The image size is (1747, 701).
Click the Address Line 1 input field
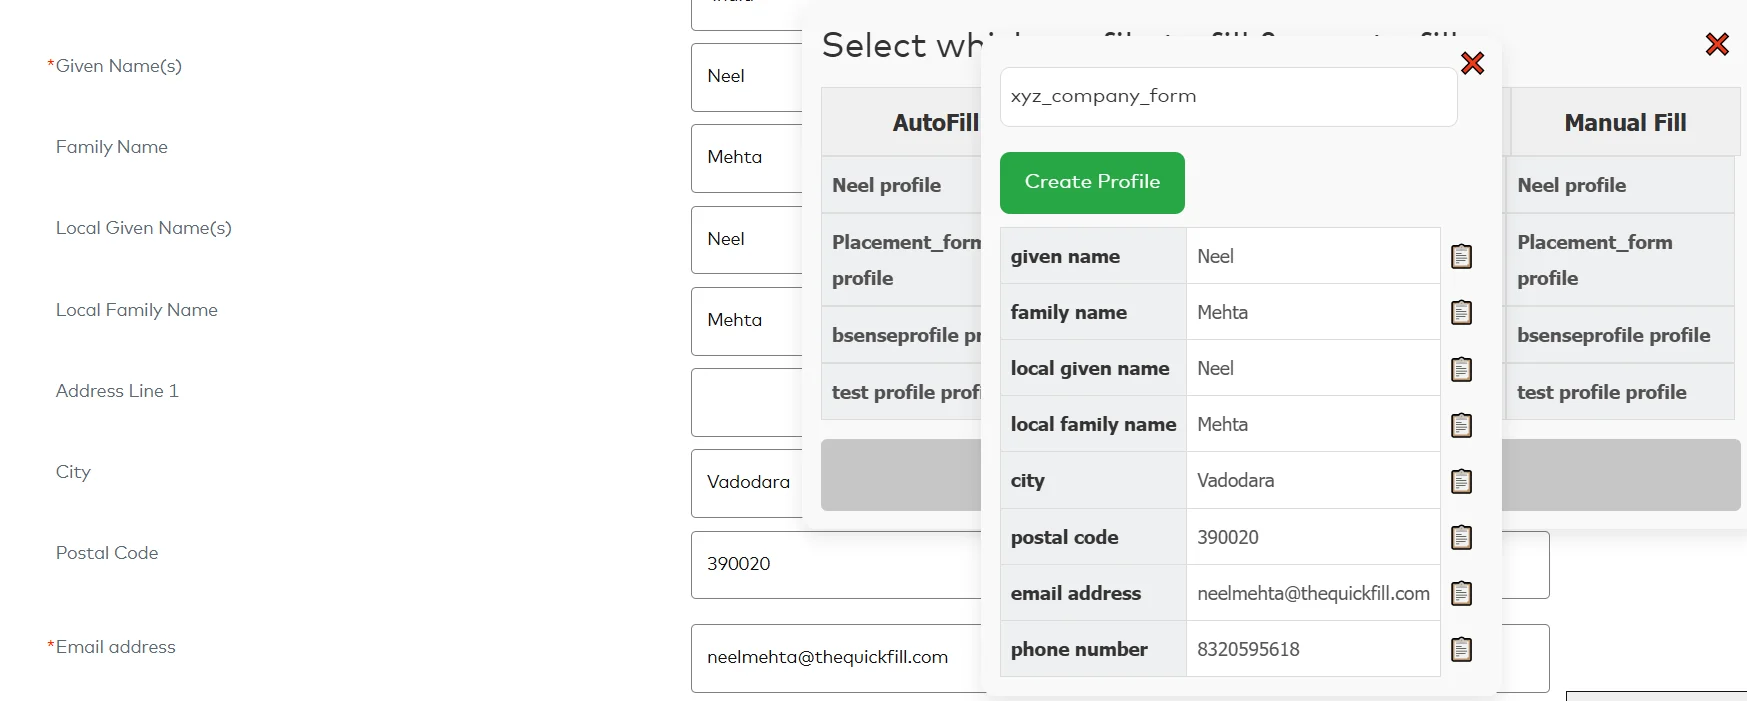point(745,402)
